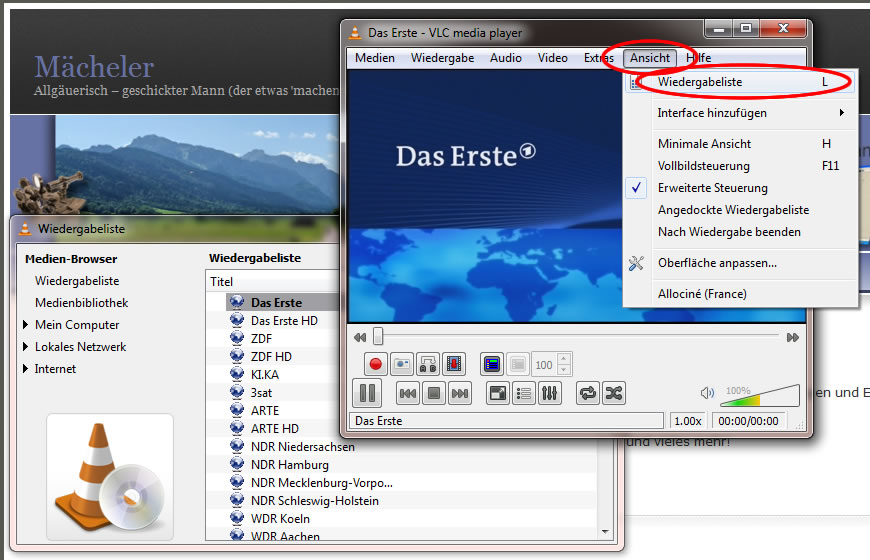Select ZDF HD channel in the playlist
Screen dimensions: 870x560
coord(271,357)
